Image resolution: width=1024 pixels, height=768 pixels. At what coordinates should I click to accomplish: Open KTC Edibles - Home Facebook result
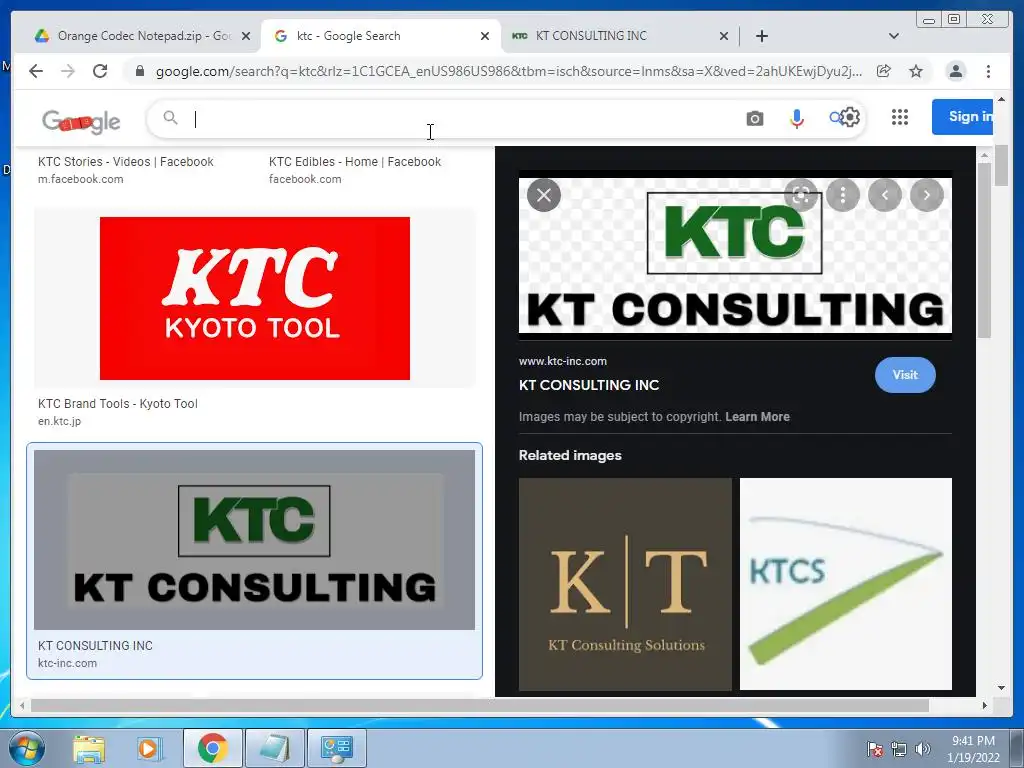click(355, 162)
